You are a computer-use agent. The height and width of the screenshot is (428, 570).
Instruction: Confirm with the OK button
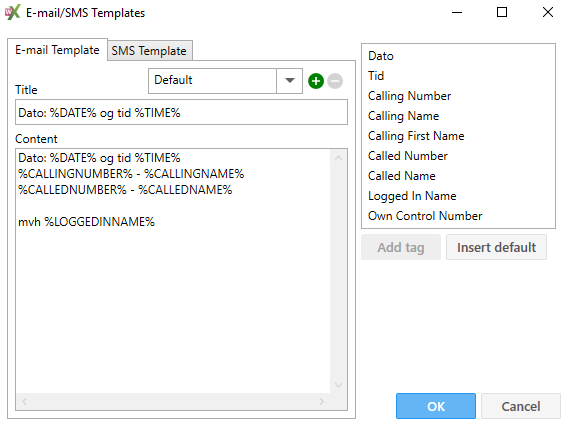(x=436, y=406)
